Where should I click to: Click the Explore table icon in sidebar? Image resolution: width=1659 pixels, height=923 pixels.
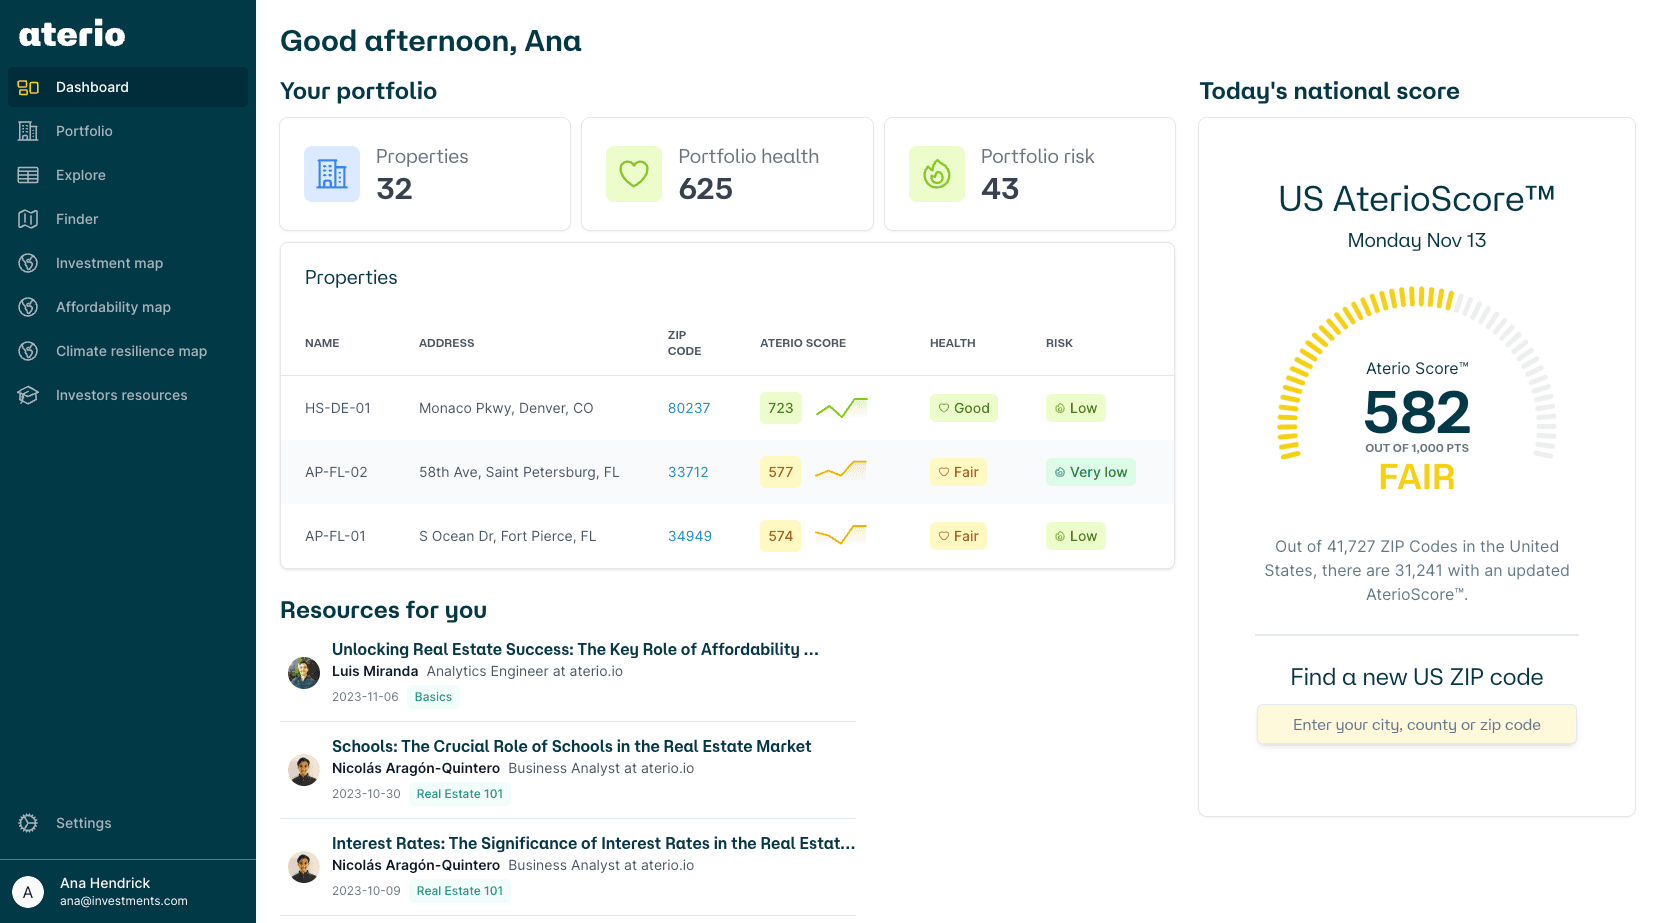(x=28, y=175)
